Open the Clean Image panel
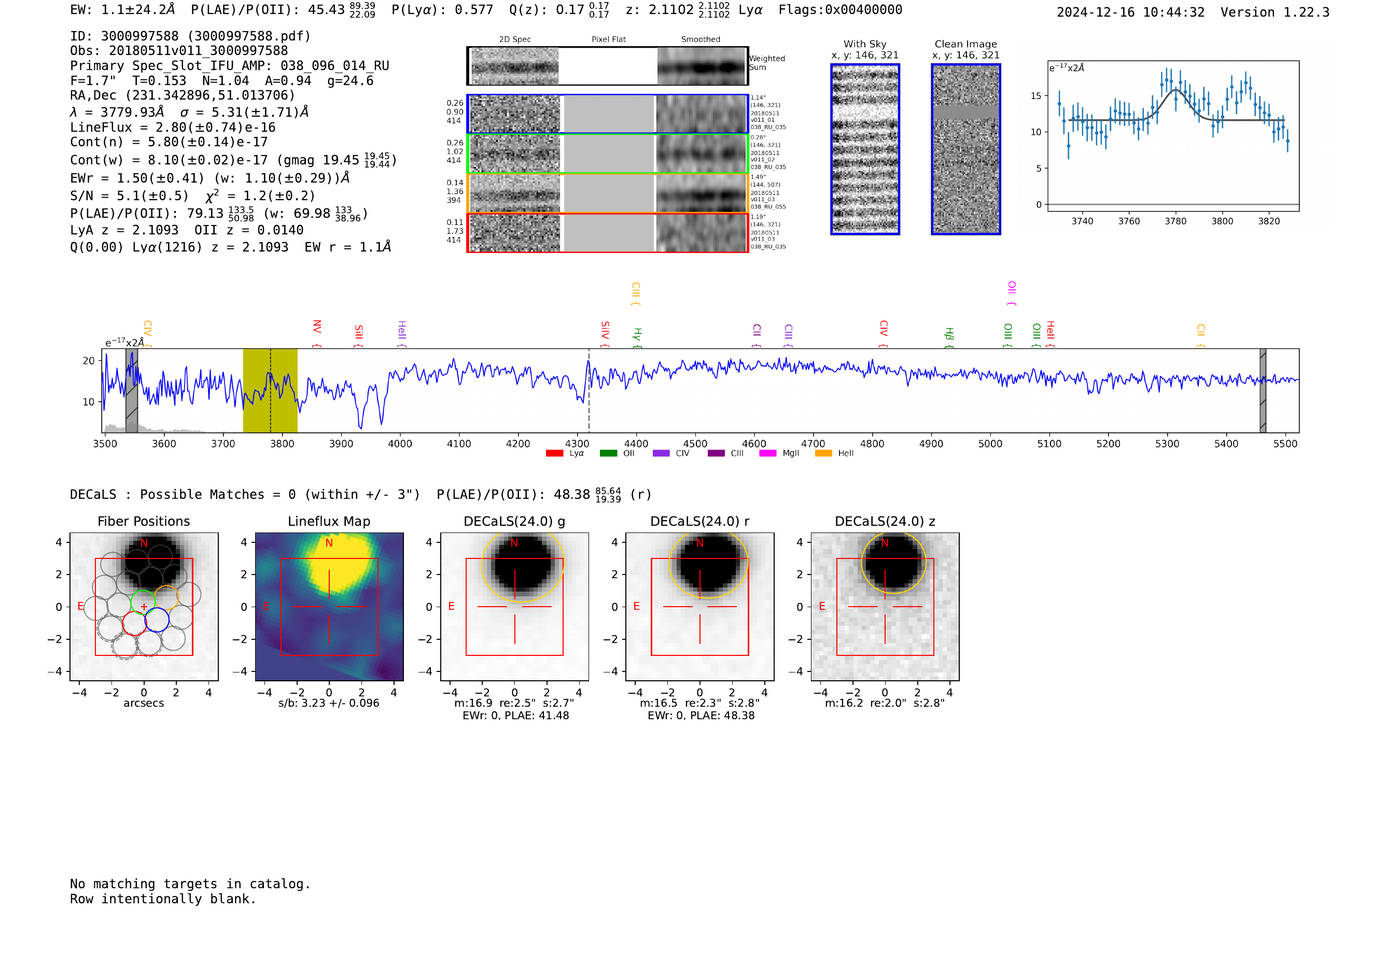Viewport: 1400px width, 953px height. point(966,149)
